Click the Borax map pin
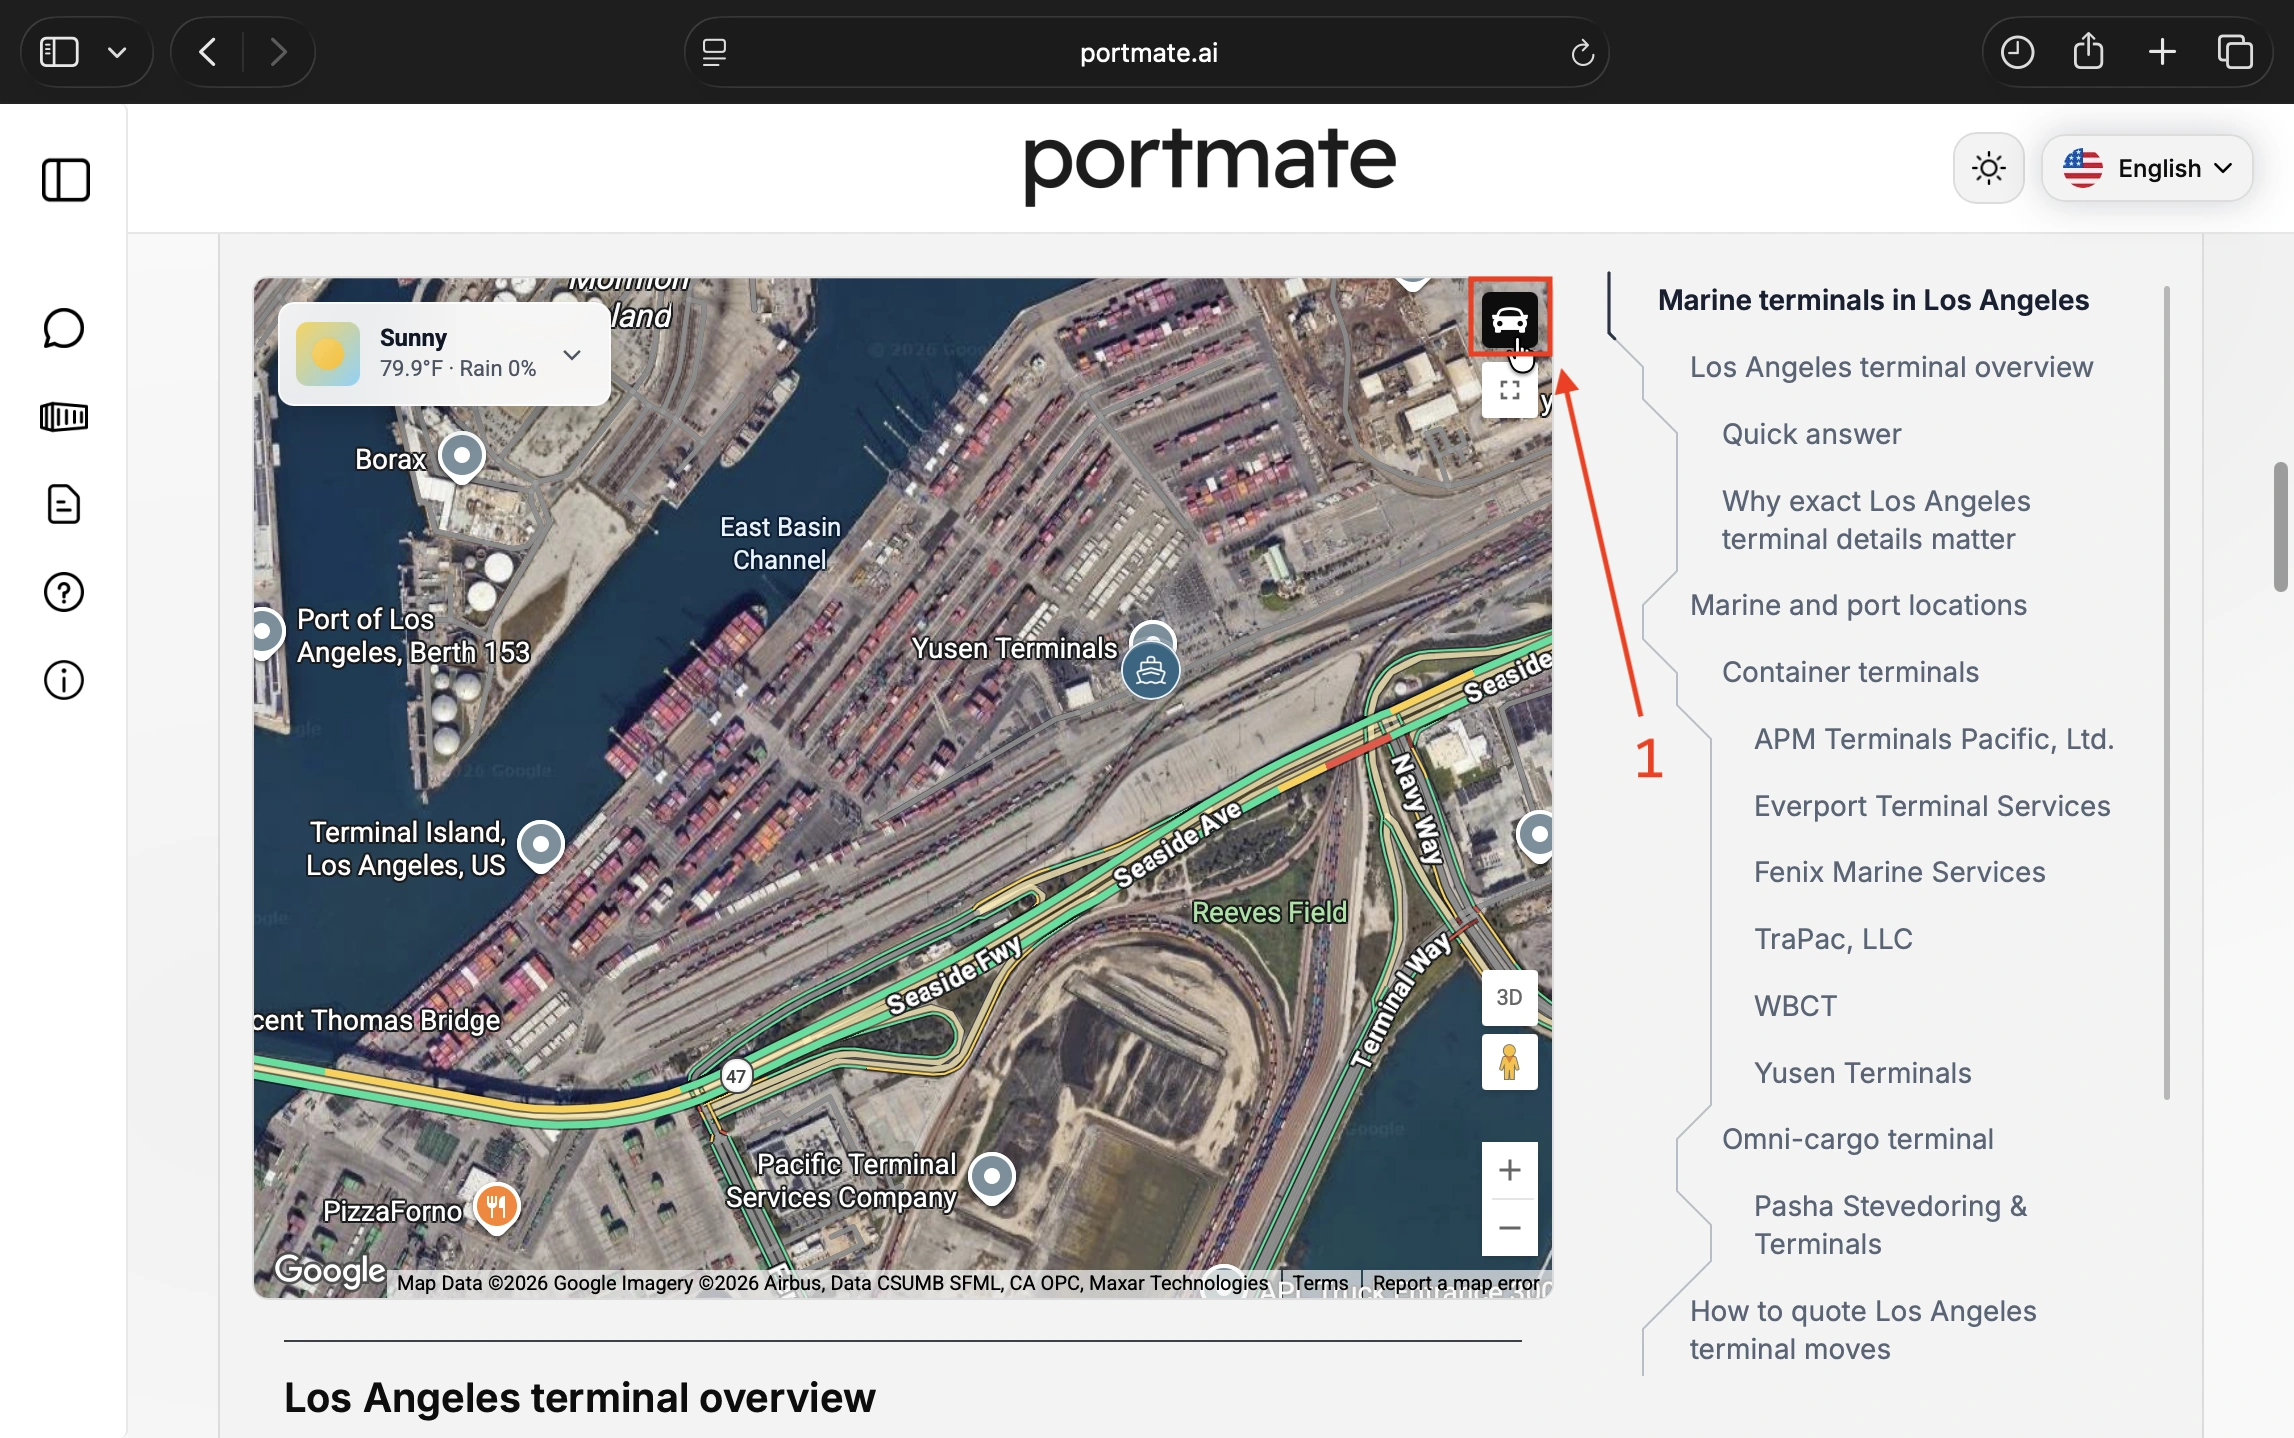This screenshot has width=2294, height=1438. 461,458
